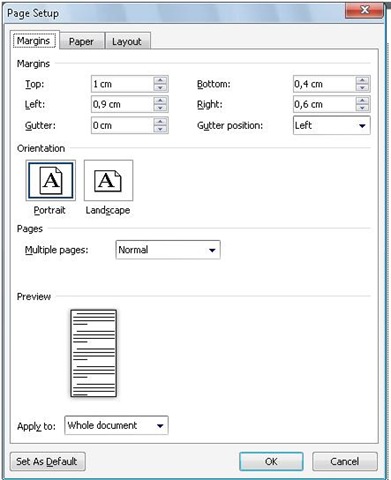Select the Portrait orientation icon

click(51, 180)
